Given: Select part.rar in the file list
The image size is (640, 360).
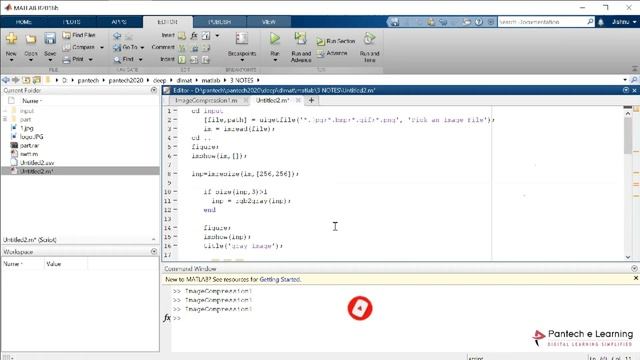Looking at the screenshot, I should [29, 145].
